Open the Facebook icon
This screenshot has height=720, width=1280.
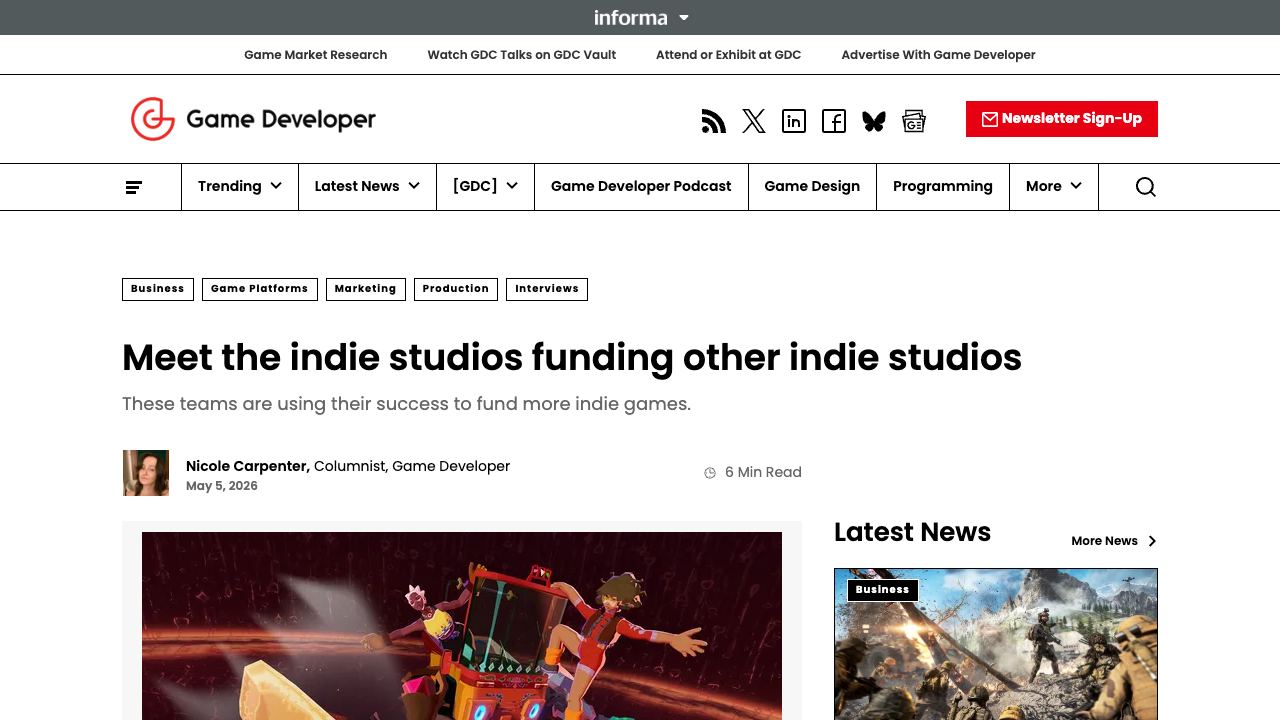point(834,121)
